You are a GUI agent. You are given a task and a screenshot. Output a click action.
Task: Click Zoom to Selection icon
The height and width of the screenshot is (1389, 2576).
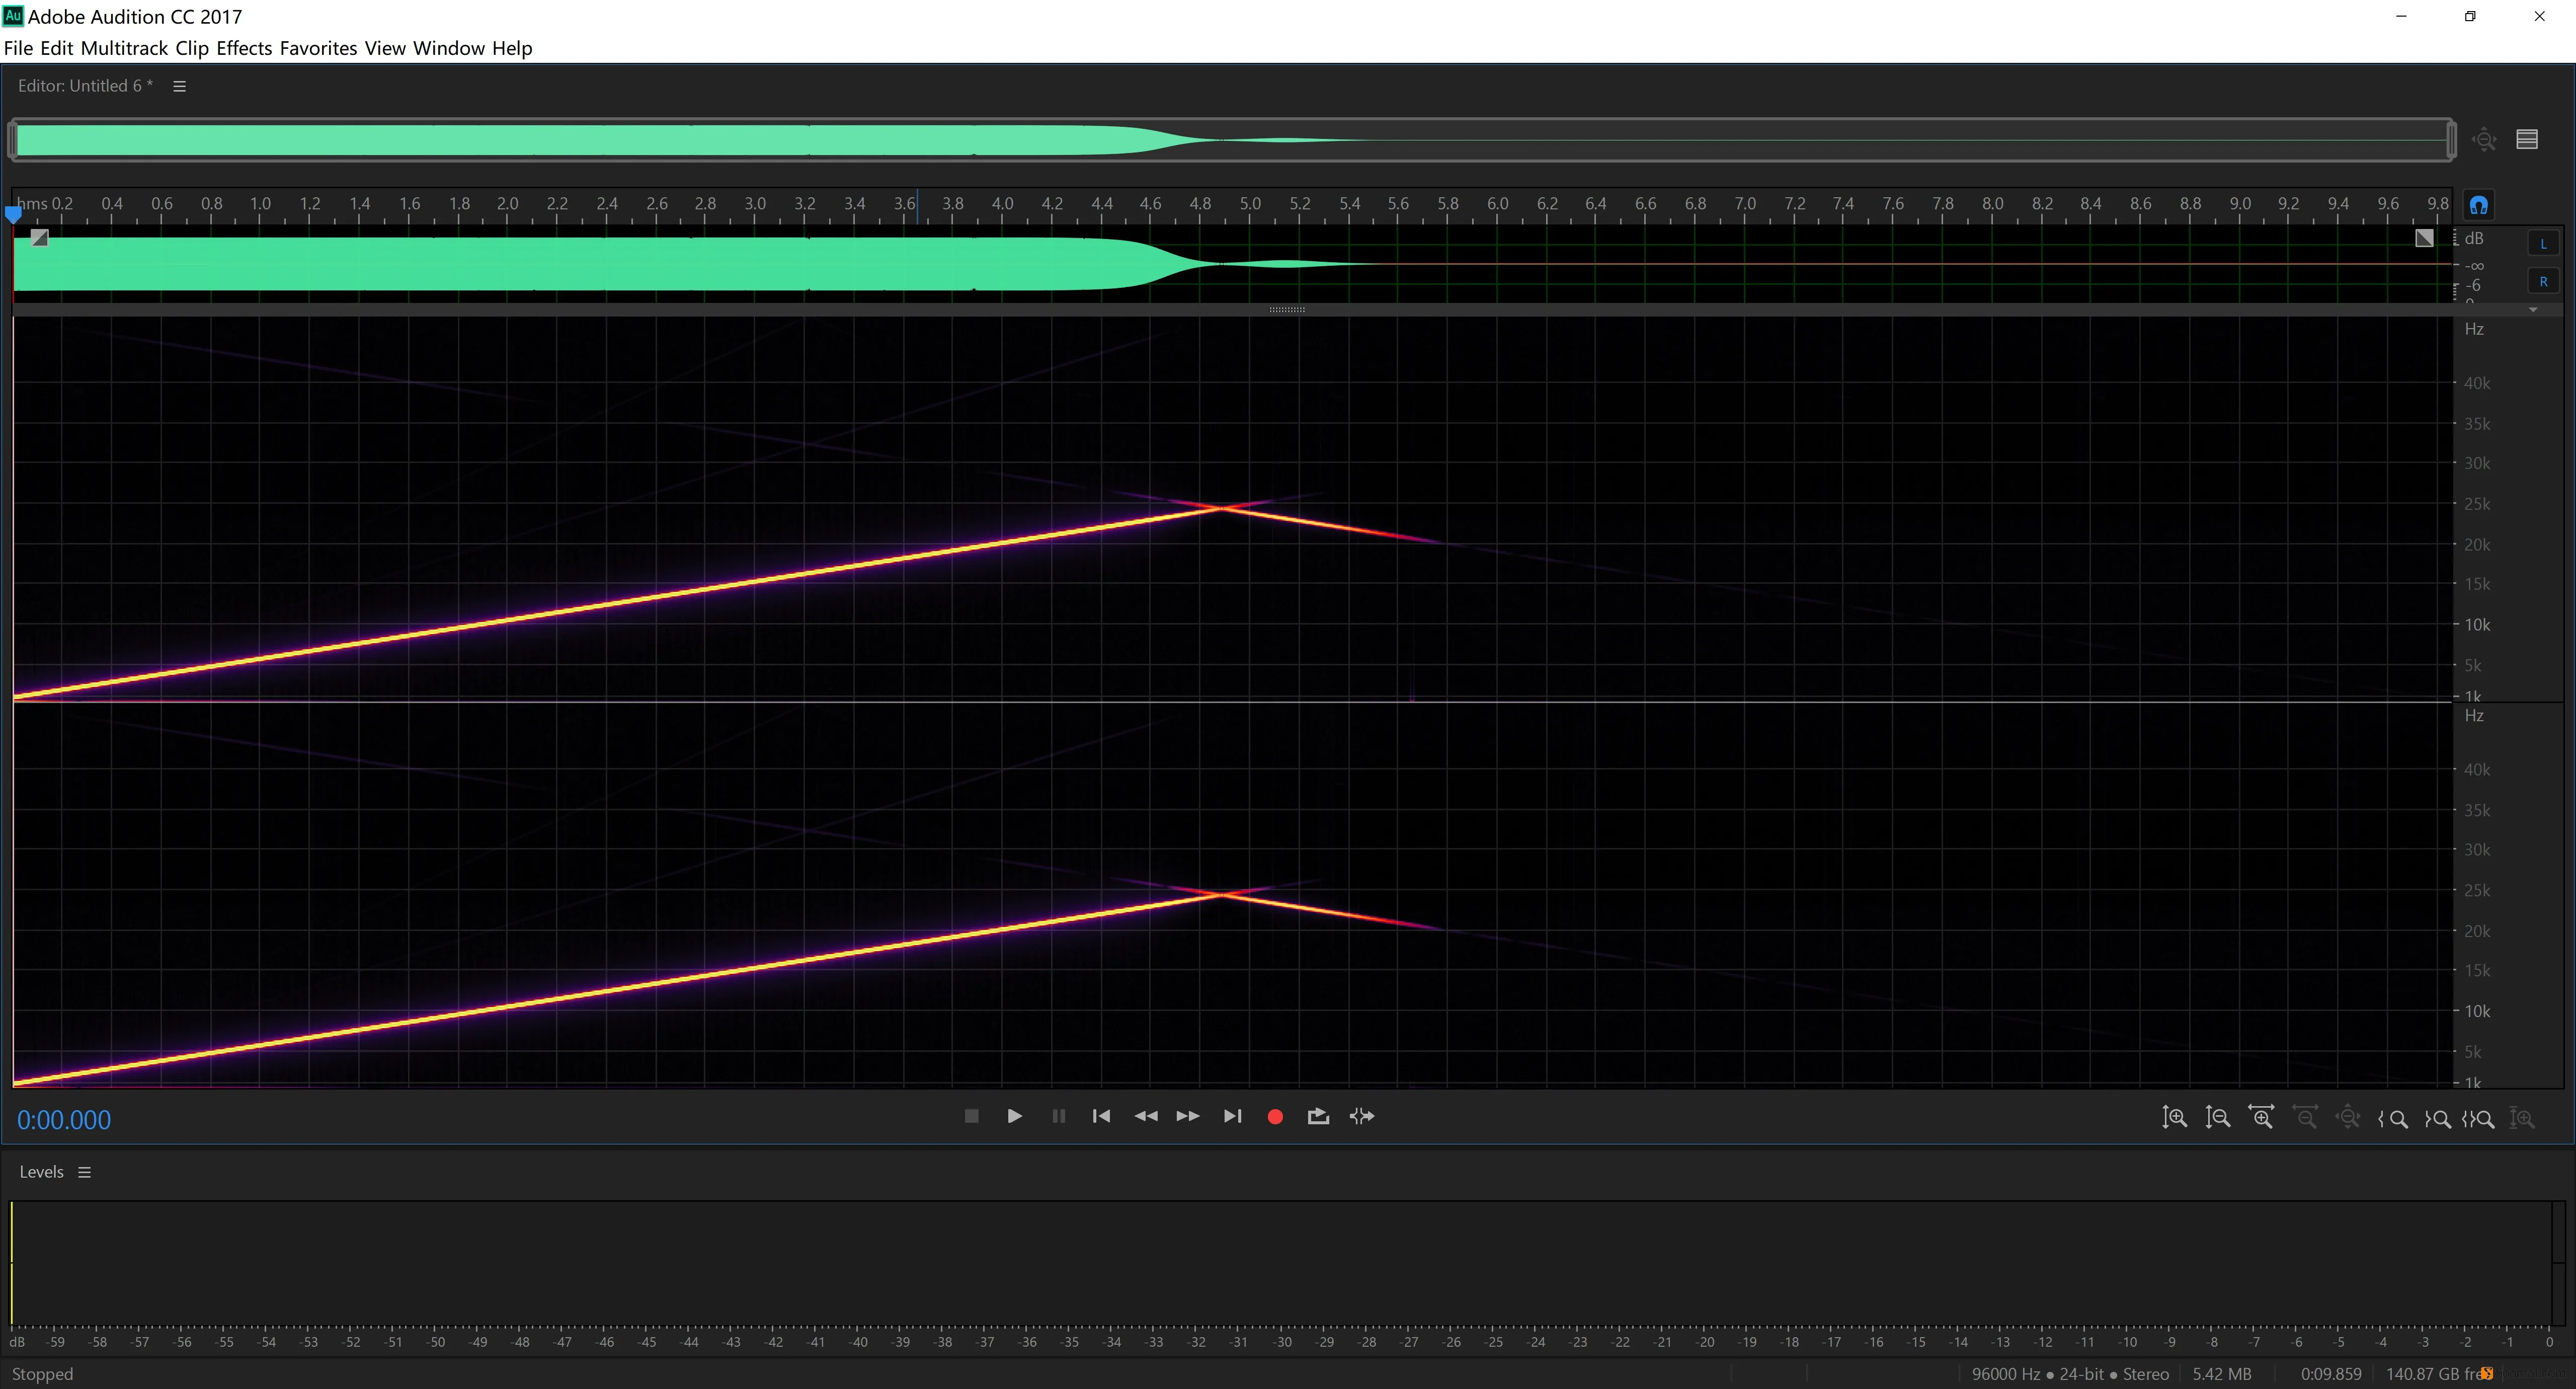tap(2478, 1119)
